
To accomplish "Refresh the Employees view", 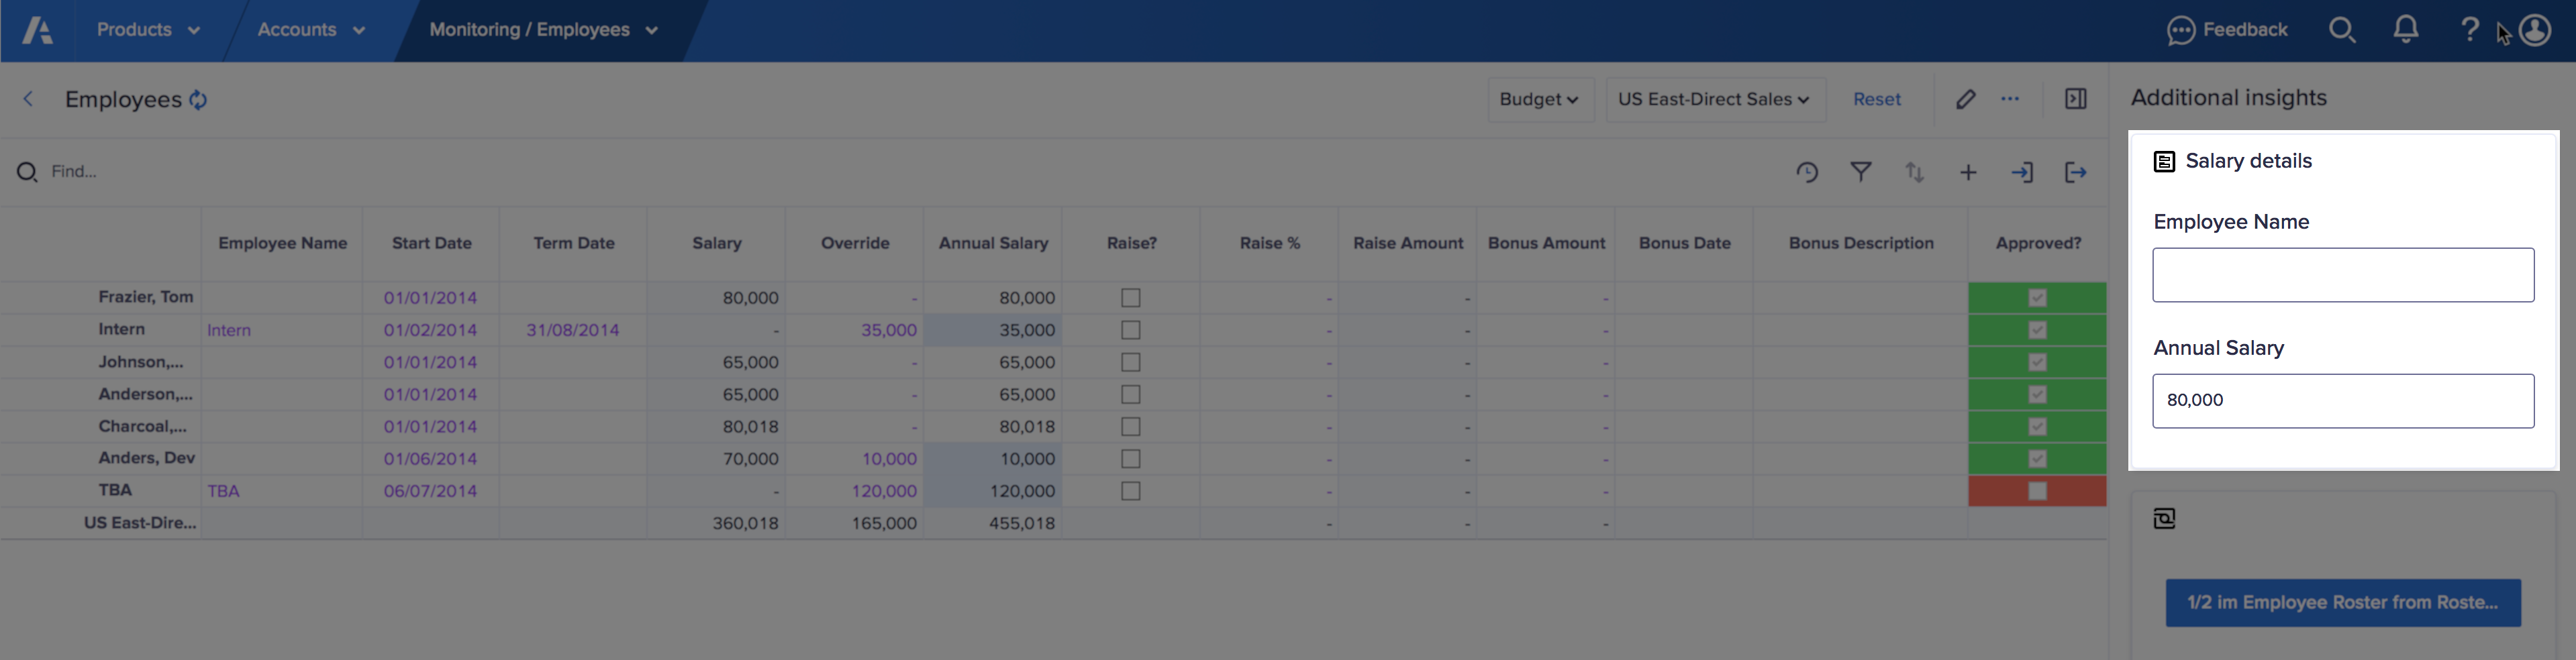I will click(197, 99).
